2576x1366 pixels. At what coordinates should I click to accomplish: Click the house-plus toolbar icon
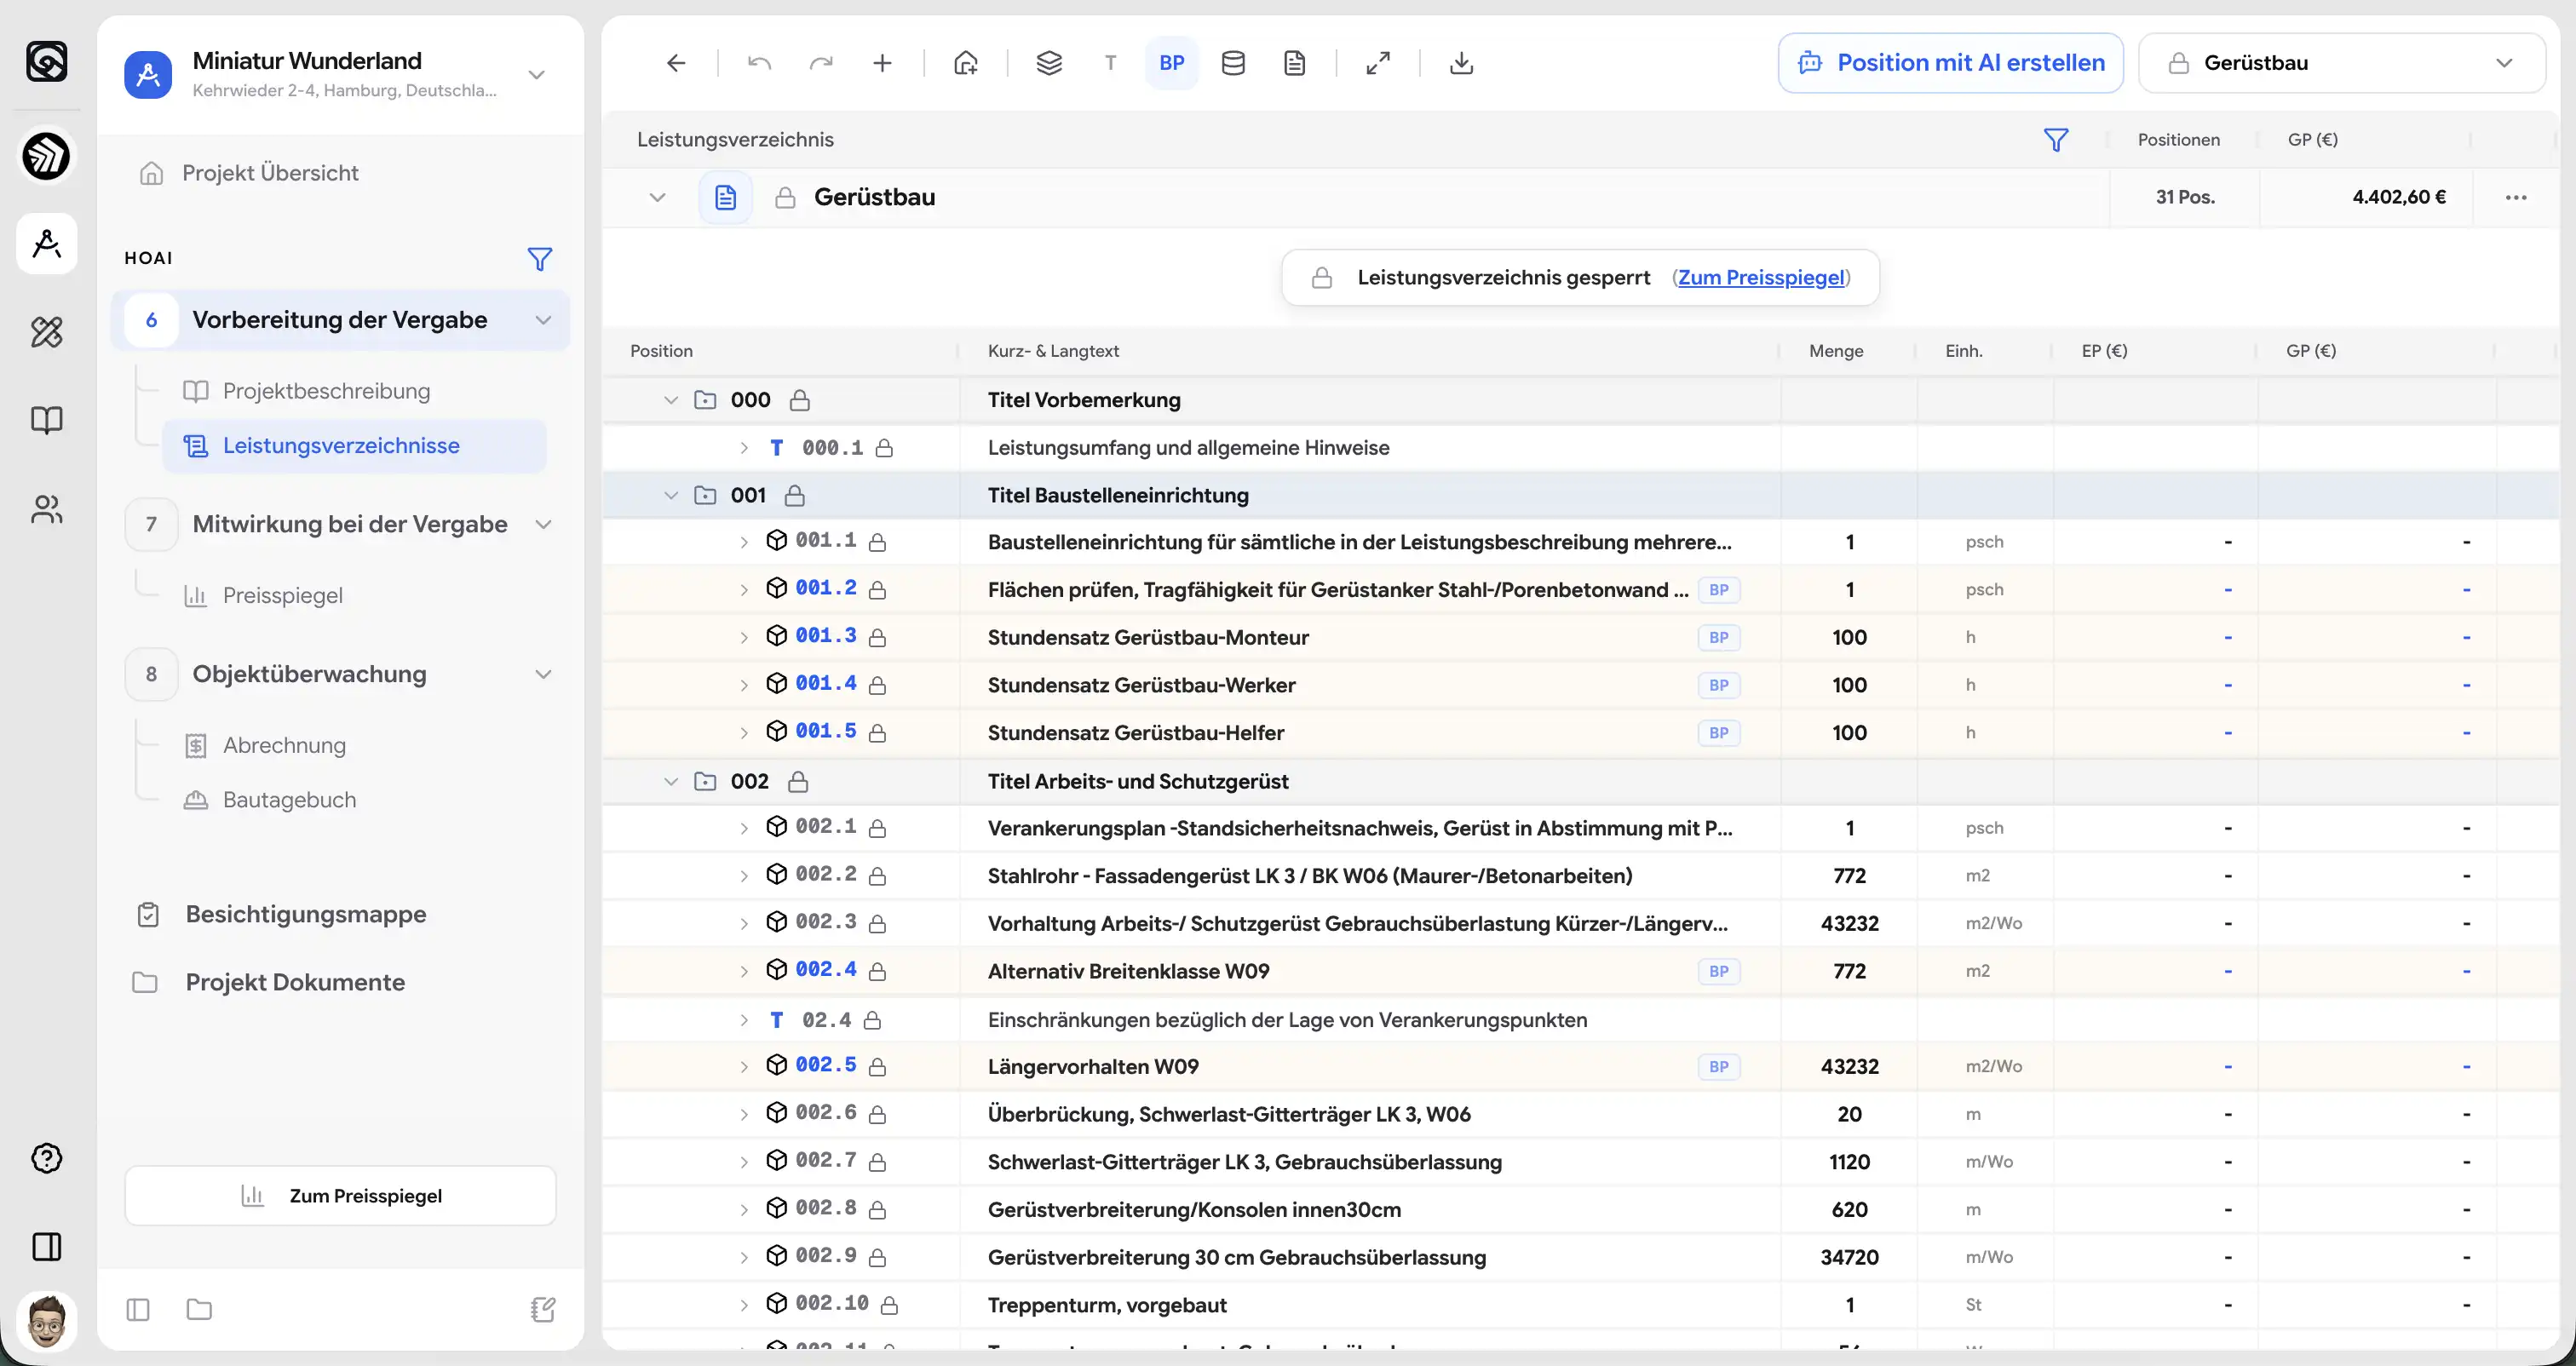966,63
